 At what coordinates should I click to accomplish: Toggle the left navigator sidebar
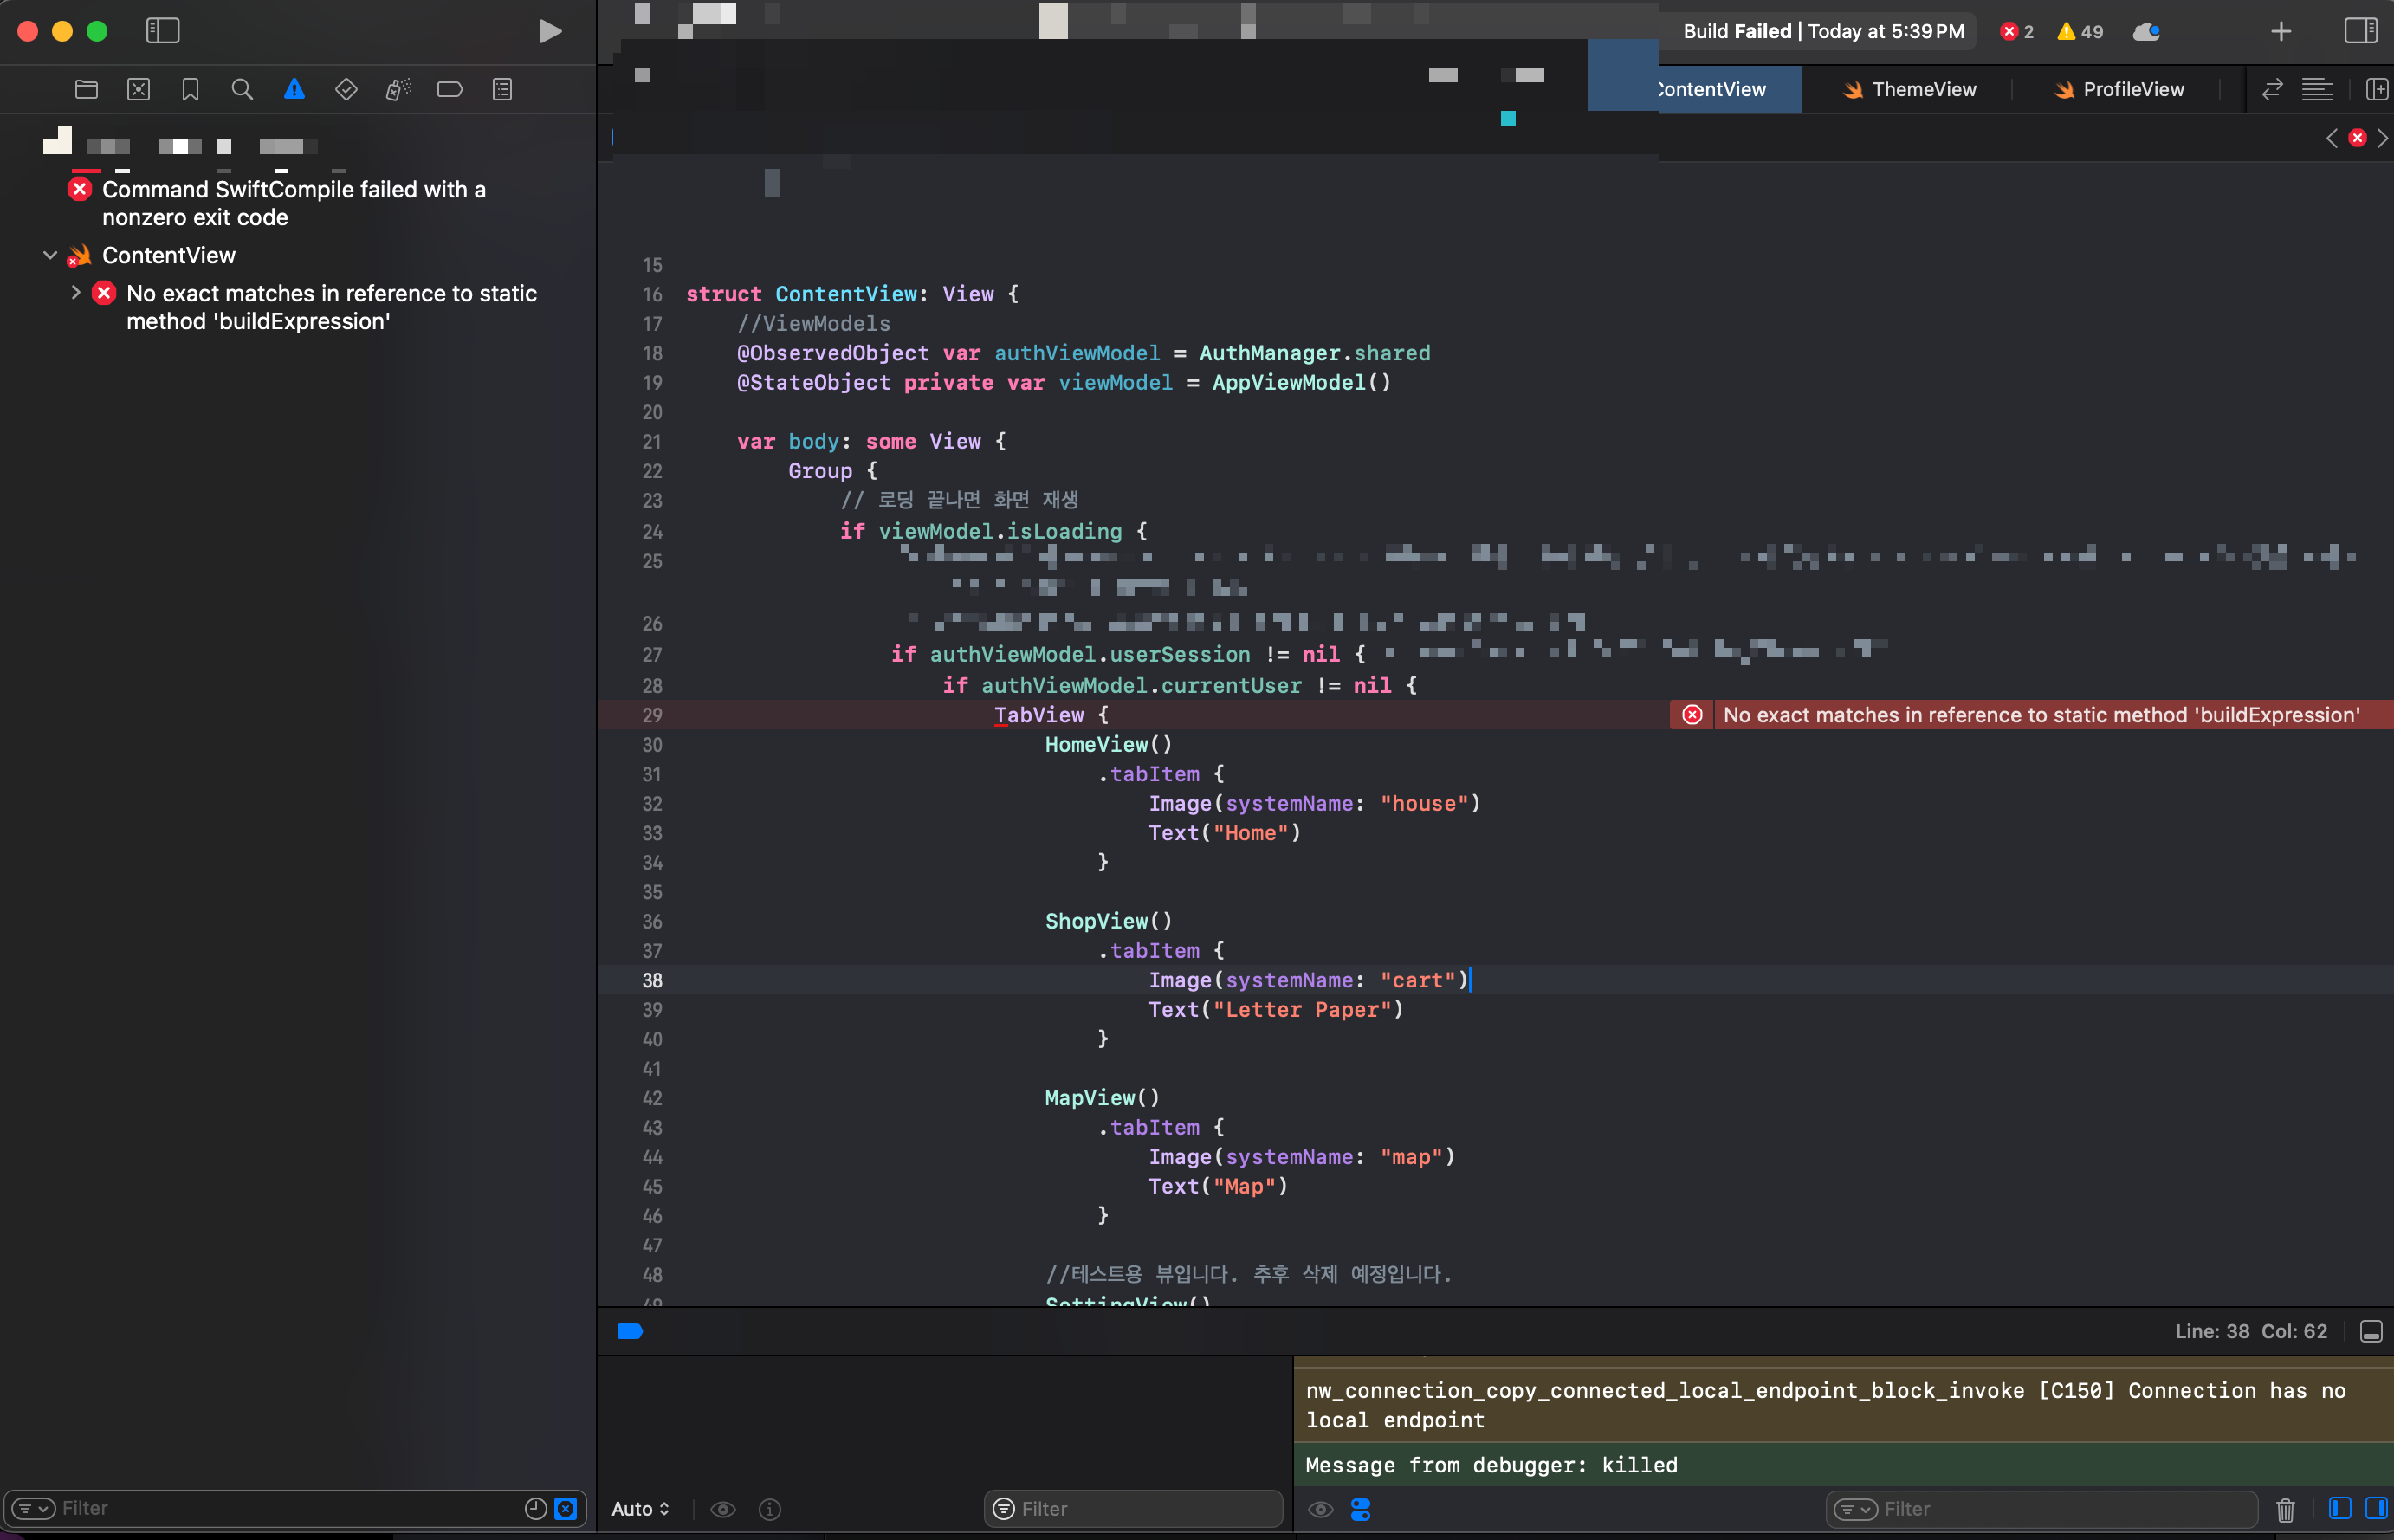click(163, 31)
